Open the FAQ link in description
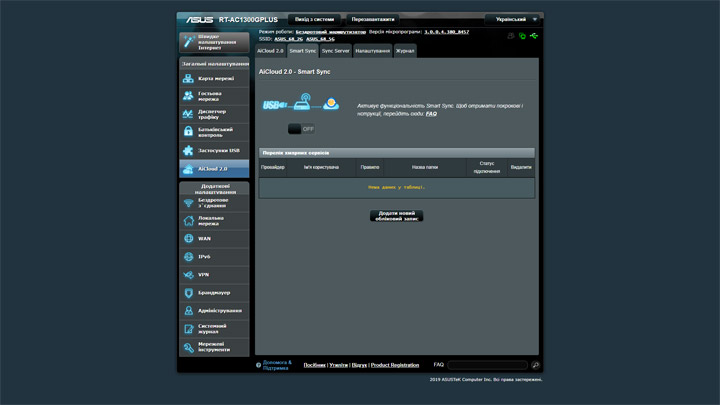 coord(431,114)
